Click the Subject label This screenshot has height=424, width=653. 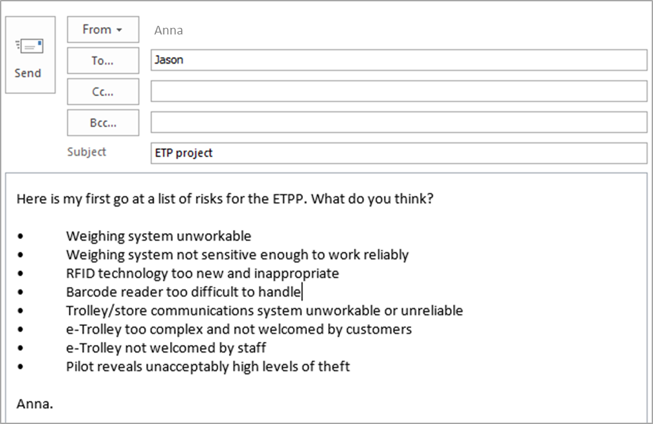[87, 152]
